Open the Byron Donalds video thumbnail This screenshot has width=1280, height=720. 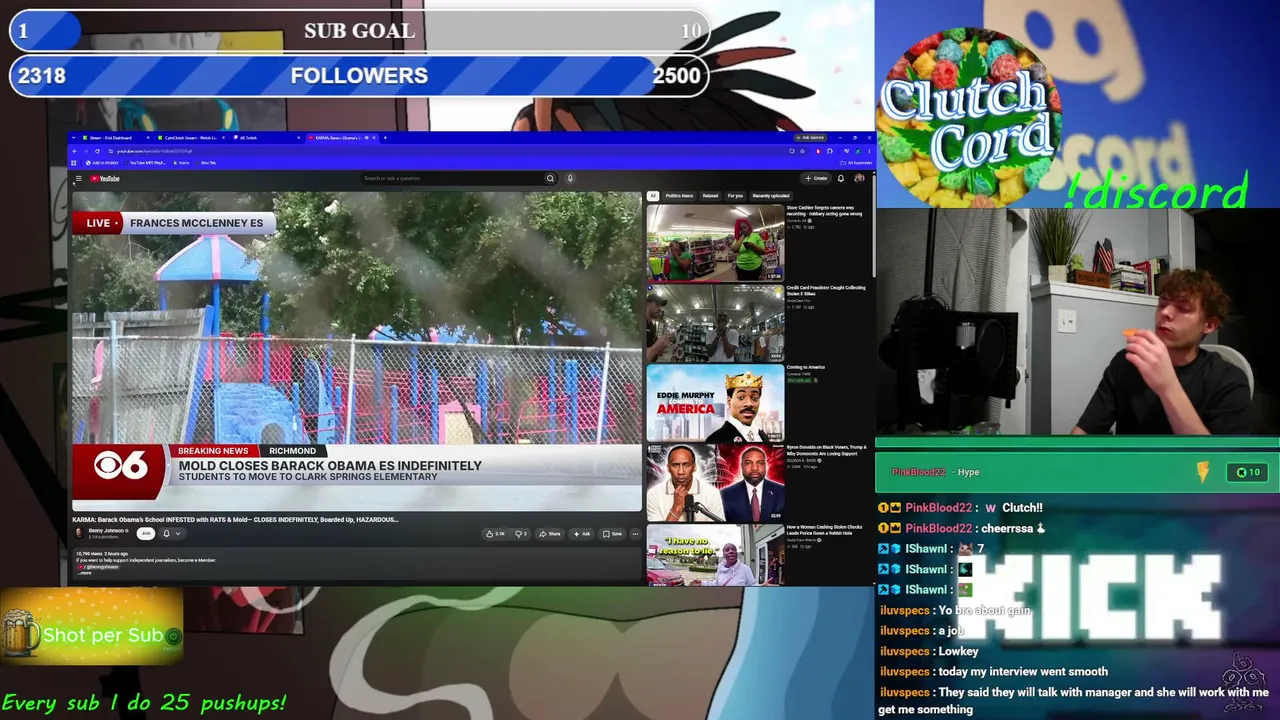click(715, 483)
